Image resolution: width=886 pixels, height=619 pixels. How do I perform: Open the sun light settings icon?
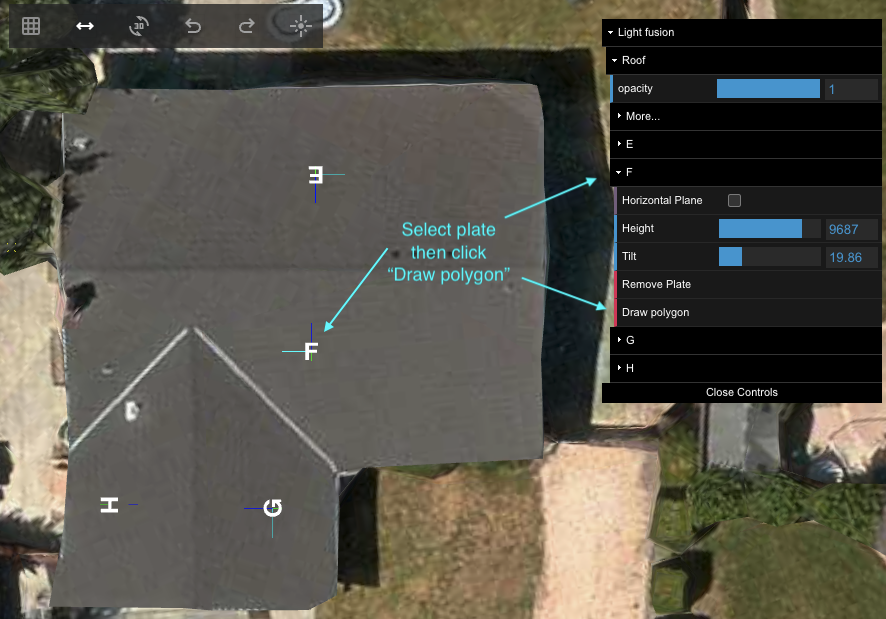point(300,26)
